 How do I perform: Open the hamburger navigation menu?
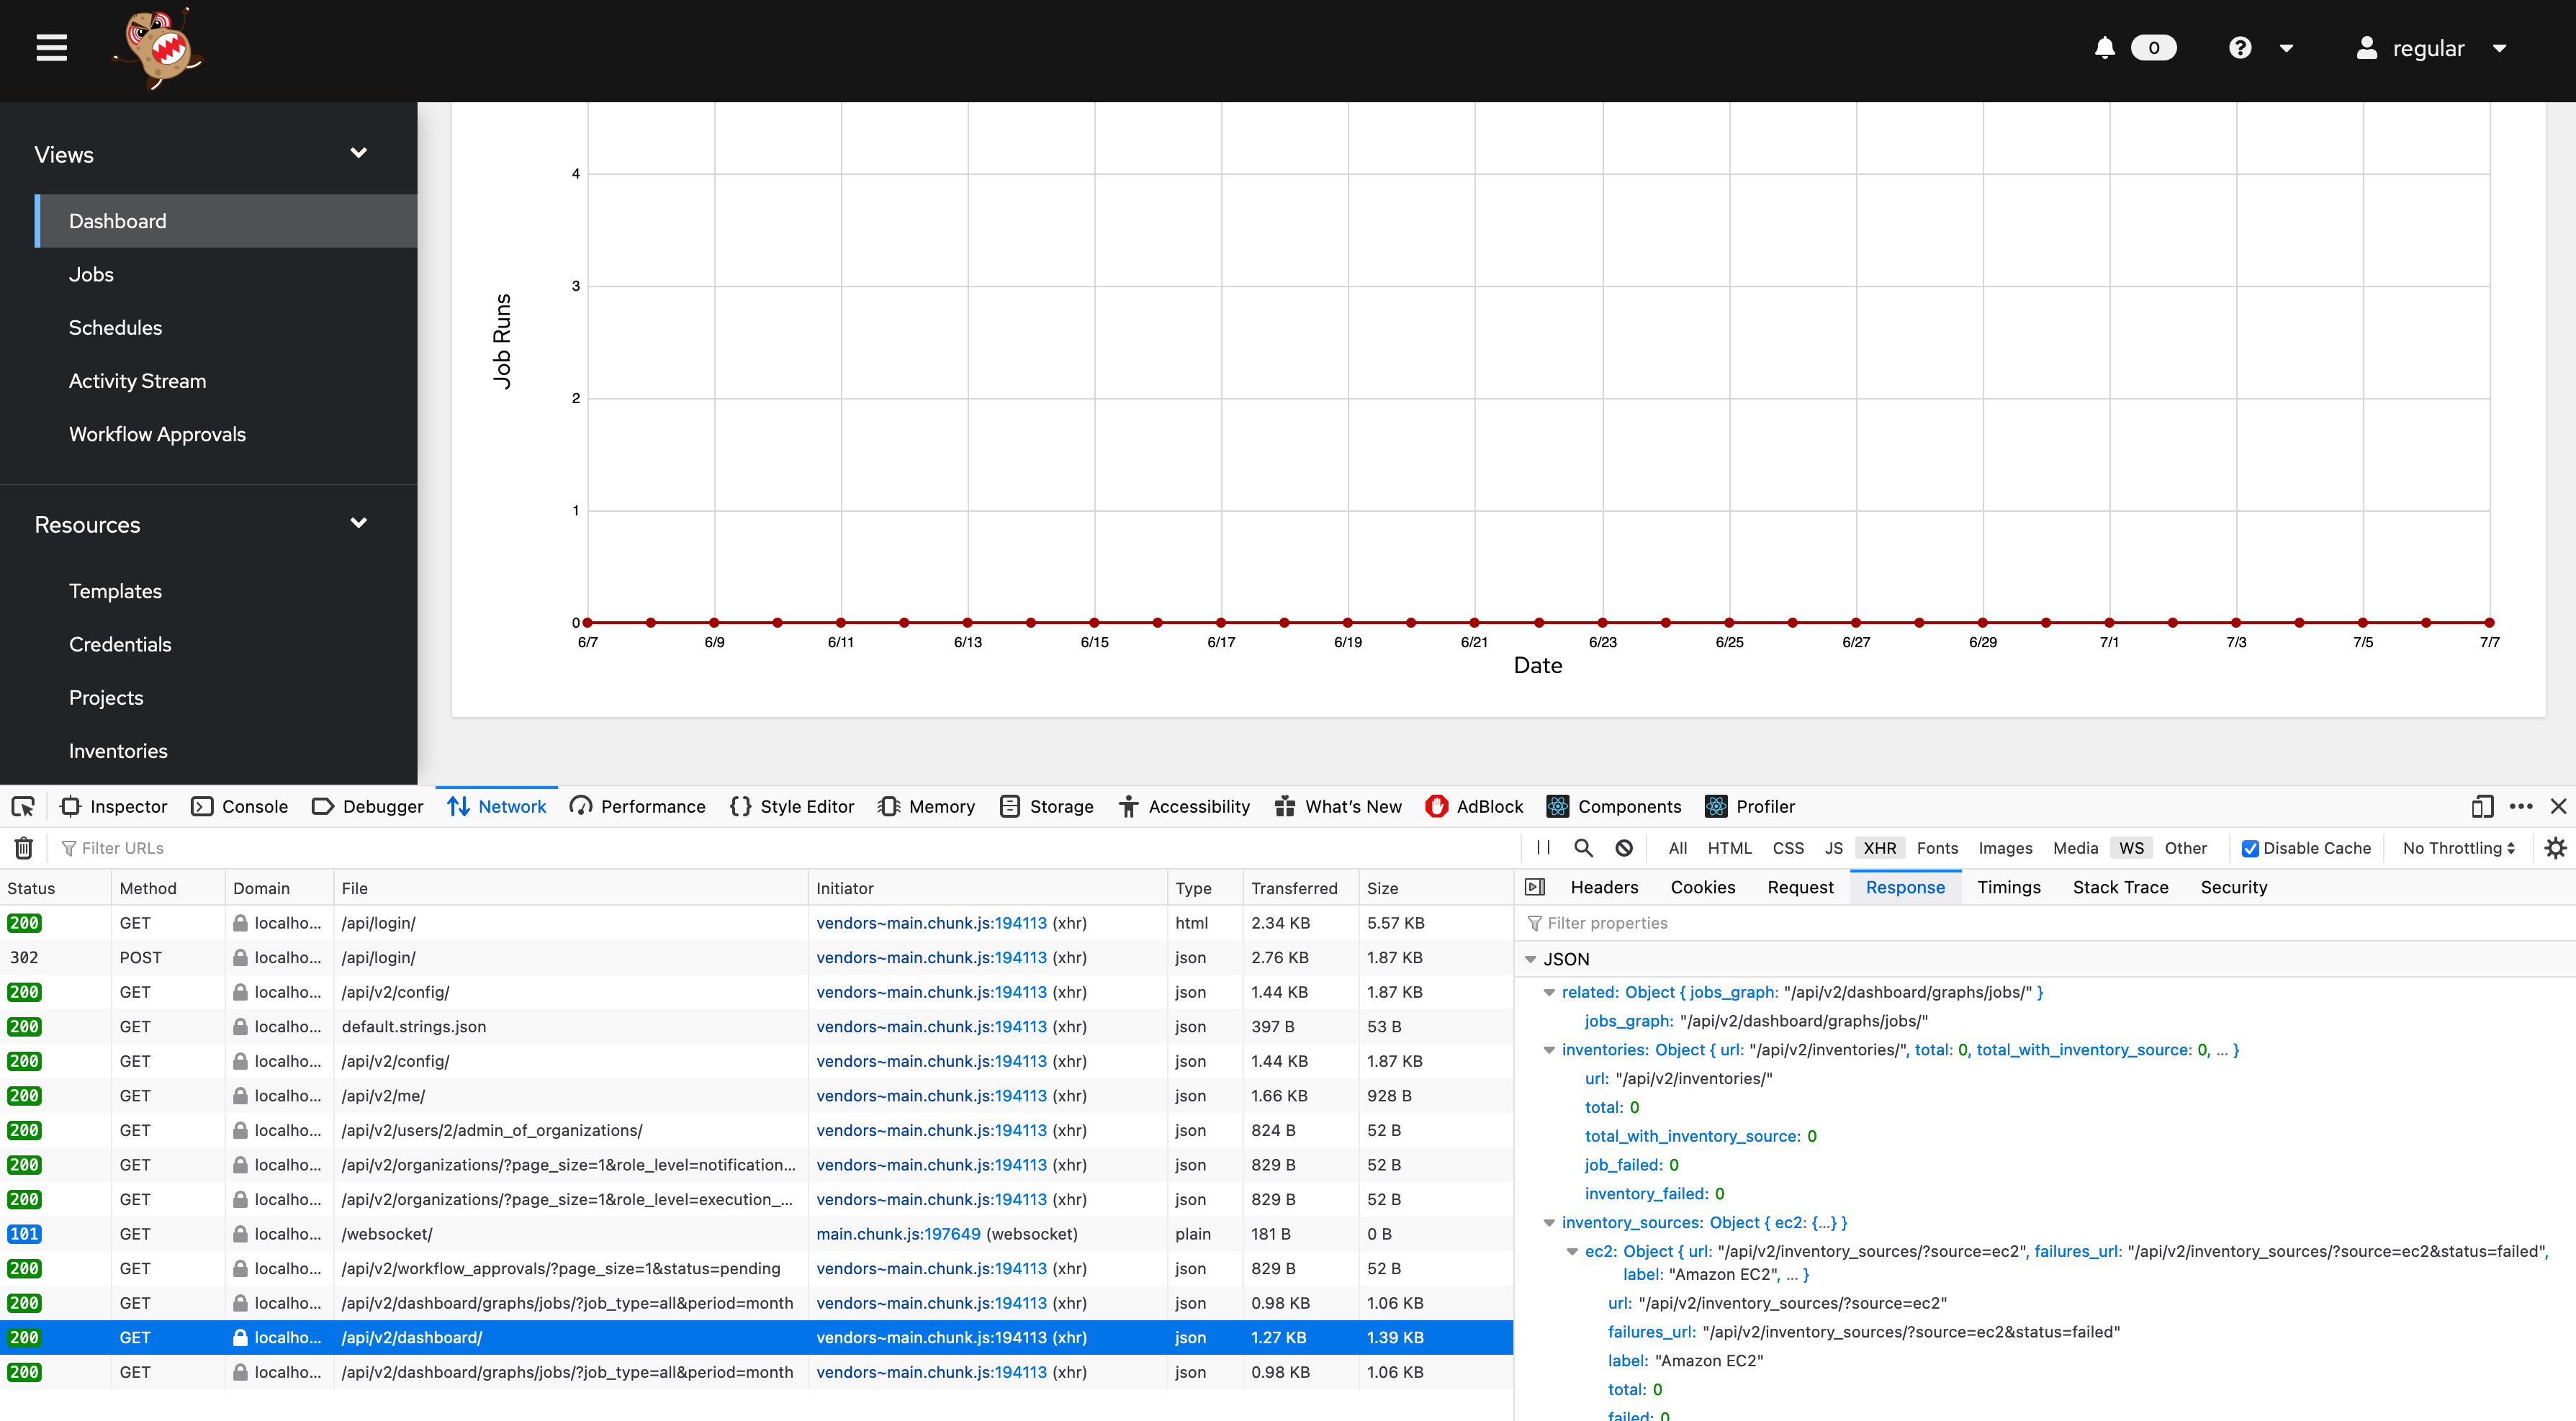[52, 47]
